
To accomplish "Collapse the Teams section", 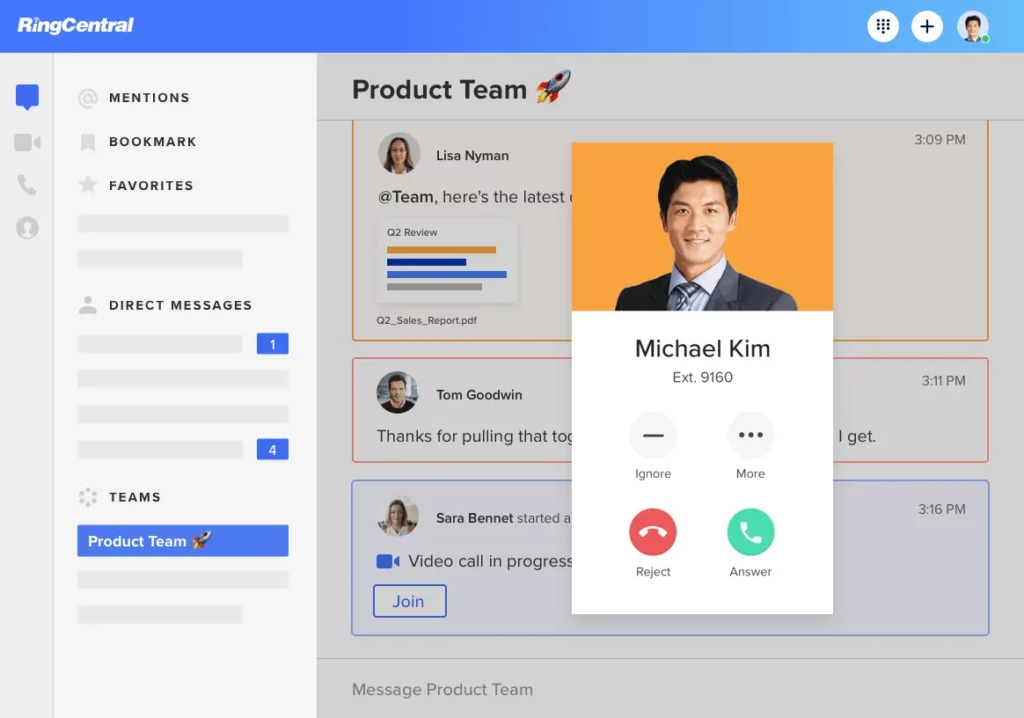I will [134, 497].
